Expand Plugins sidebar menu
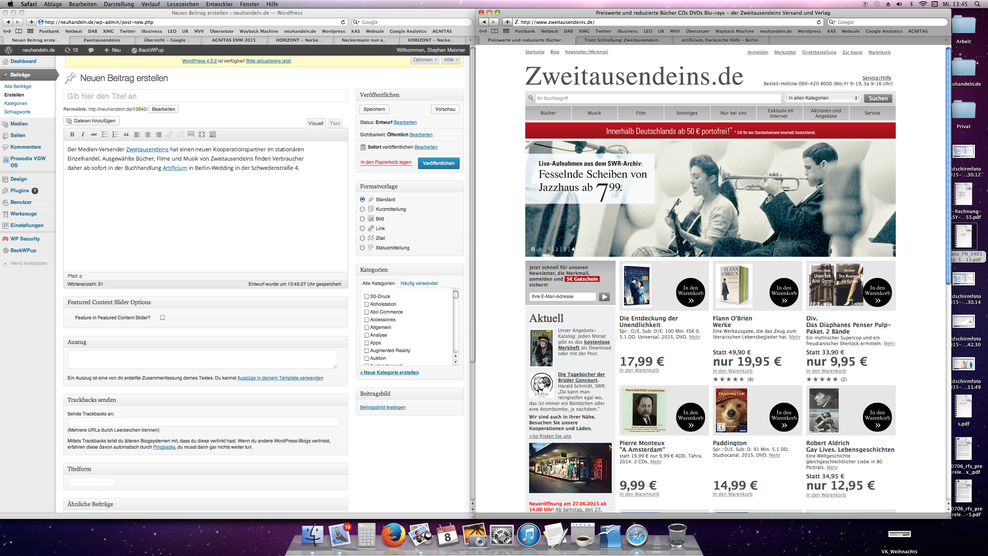Image resolution: width=988 pixels, height=556 pixels. pyautogui.click(x=21, y=190)
